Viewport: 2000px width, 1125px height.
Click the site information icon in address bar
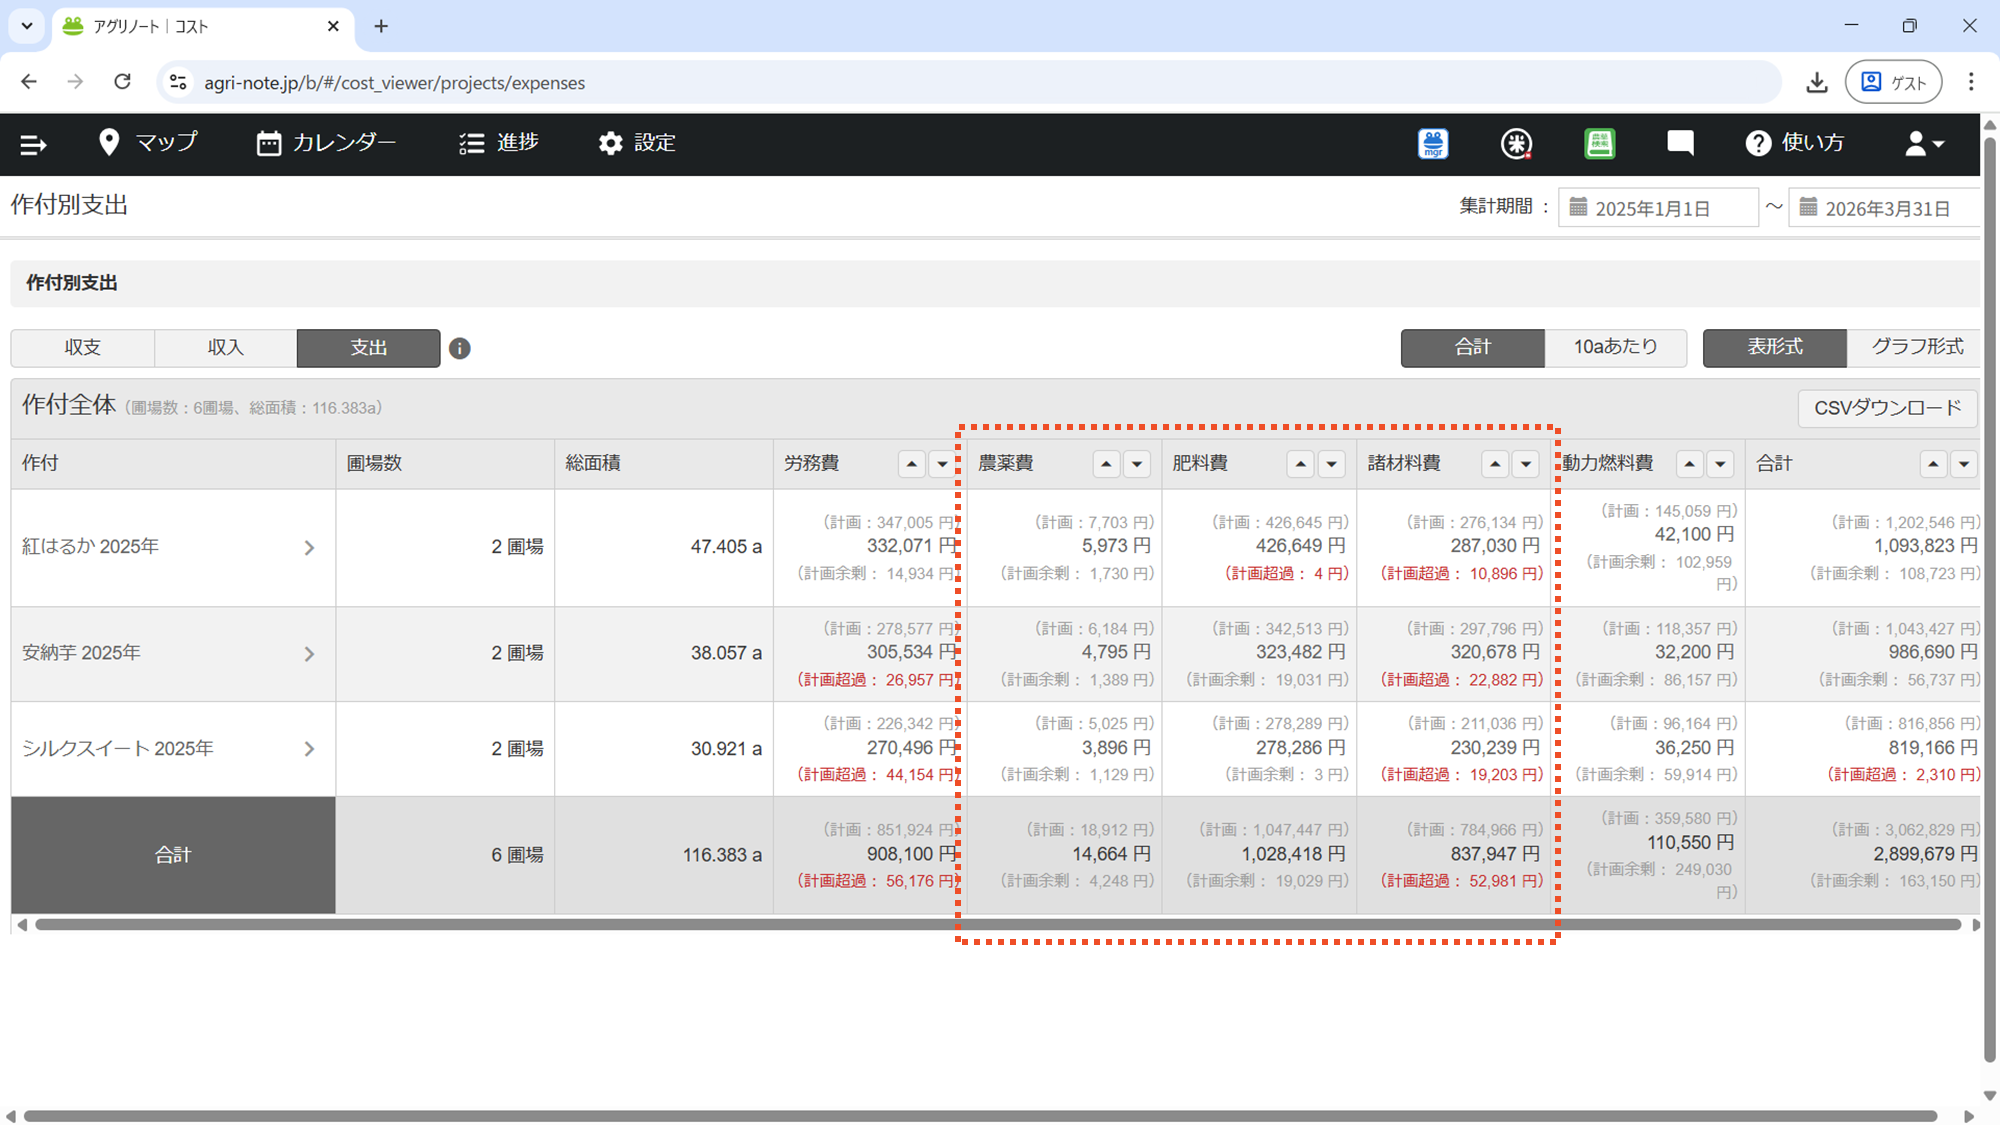[178, 82]
